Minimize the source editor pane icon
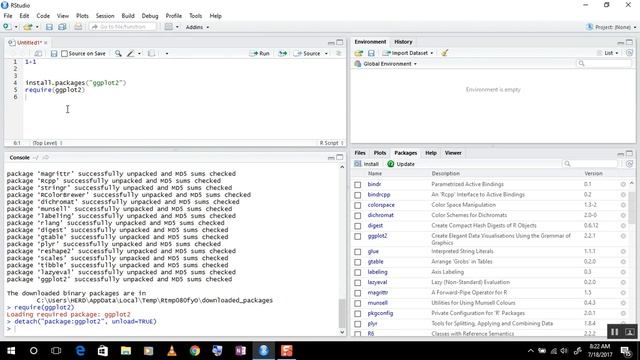 click(331, 42)
